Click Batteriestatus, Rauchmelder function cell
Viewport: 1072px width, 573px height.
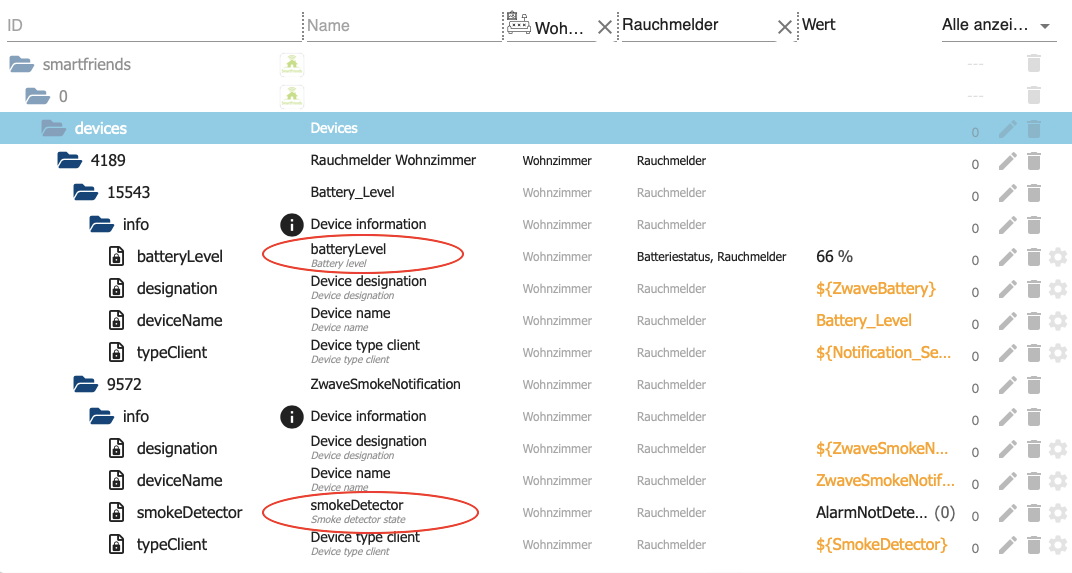(711, 257)
